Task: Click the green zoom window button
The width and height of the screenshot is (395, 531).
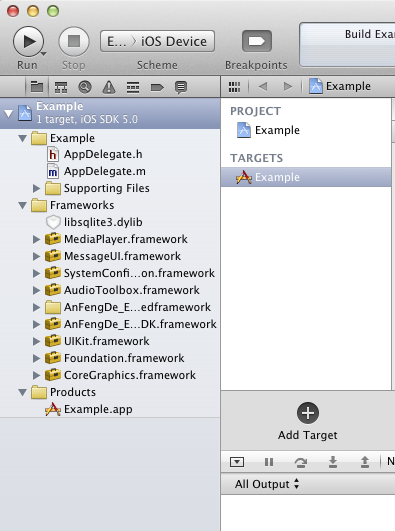Action: click(53, 11)
